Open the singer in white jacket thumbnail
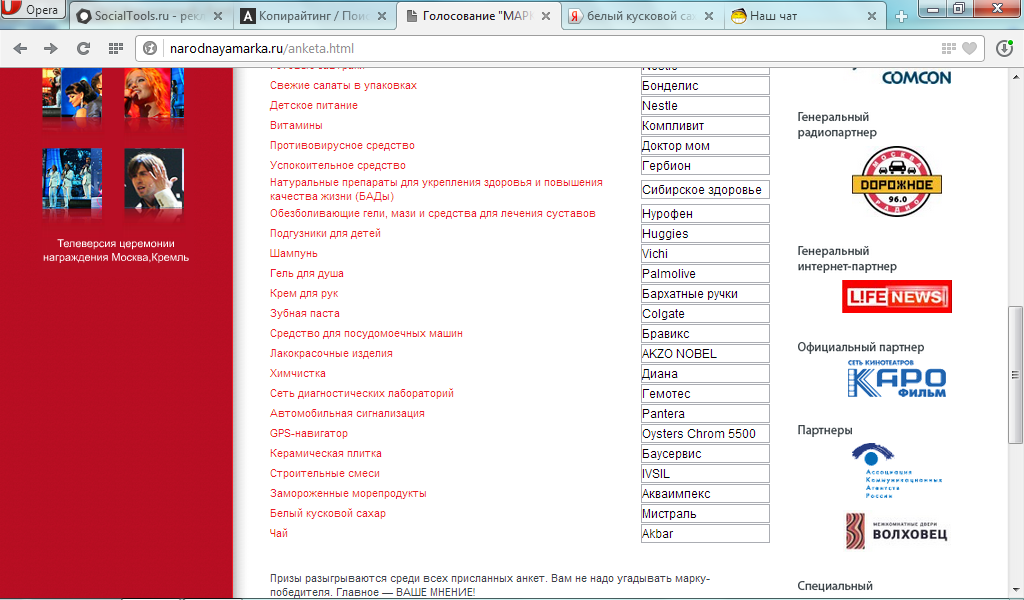 154,179
